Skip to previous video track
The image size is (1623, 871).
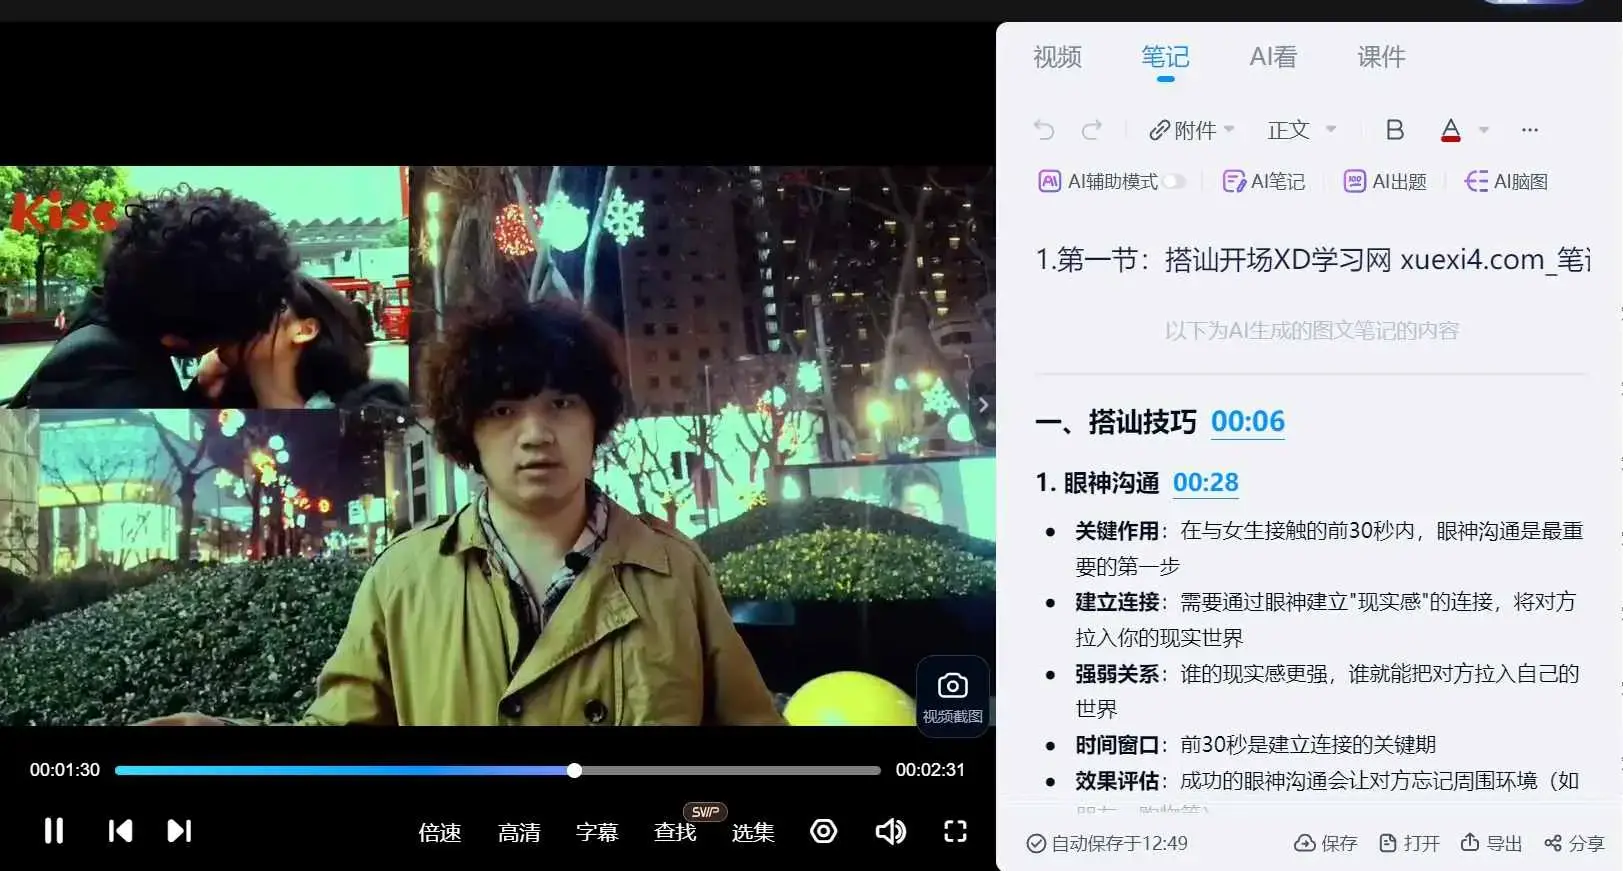(x=120, y=831)
